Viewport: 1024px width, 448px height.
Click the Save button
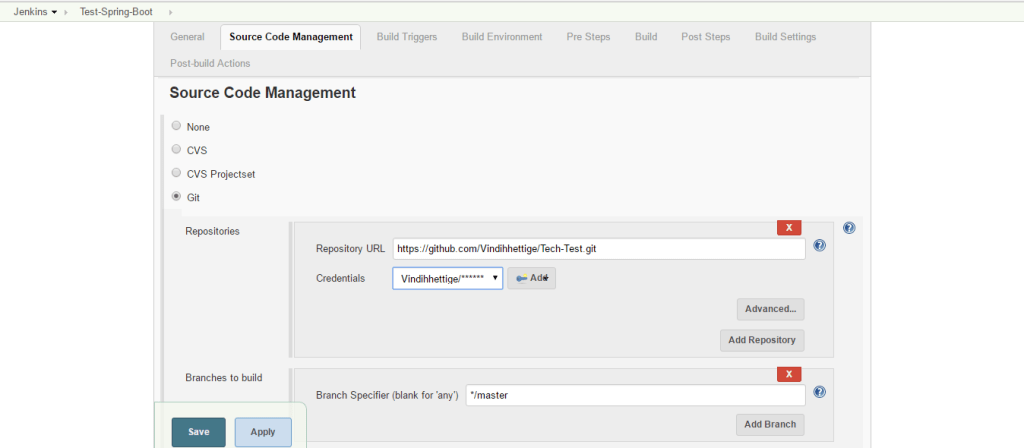(199, 432)
